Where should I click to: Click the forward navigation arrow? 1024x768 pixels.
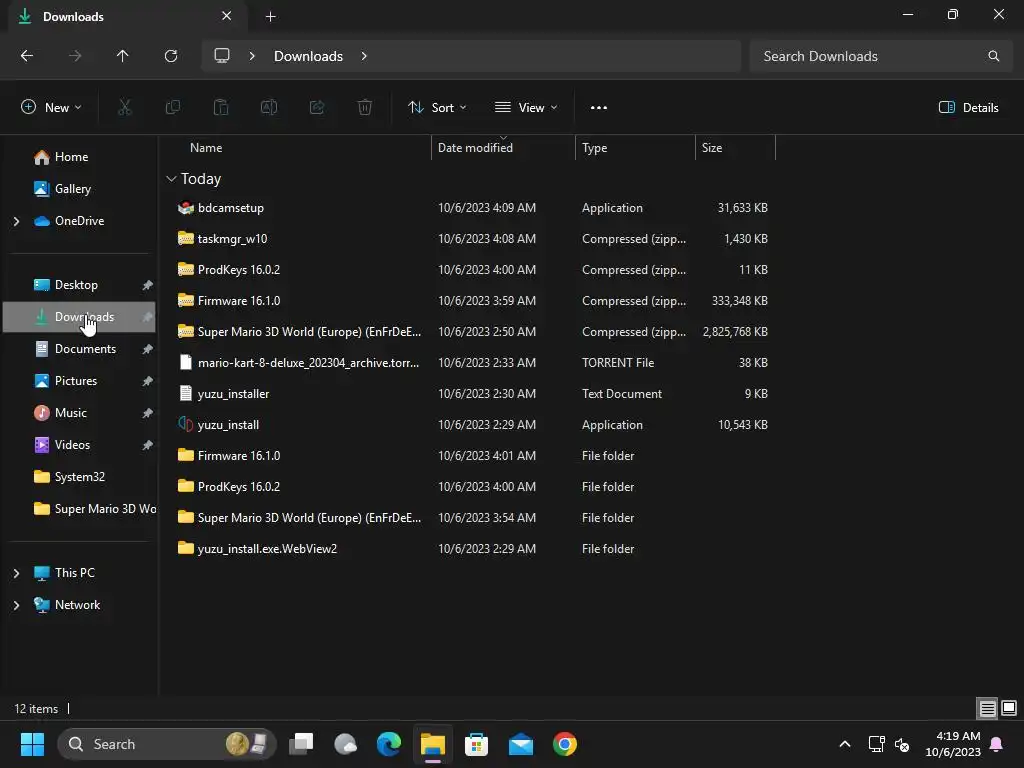click(x=75, y=56)
